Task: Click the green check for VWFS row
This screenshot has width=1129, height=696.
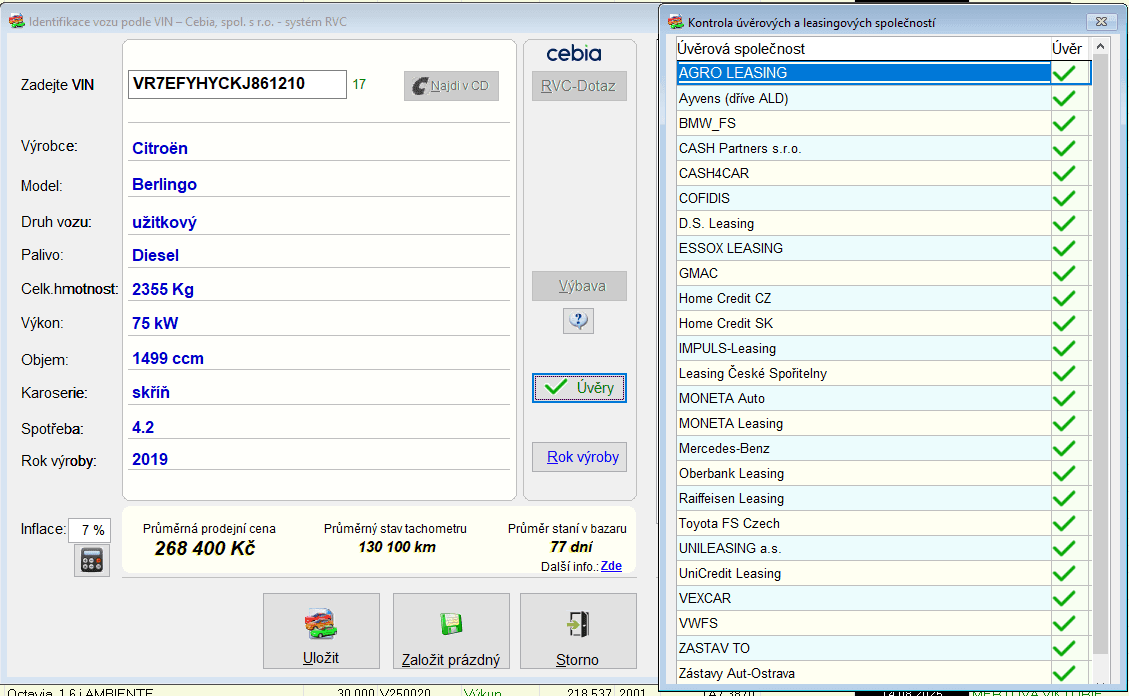Action: (1064, 623)
